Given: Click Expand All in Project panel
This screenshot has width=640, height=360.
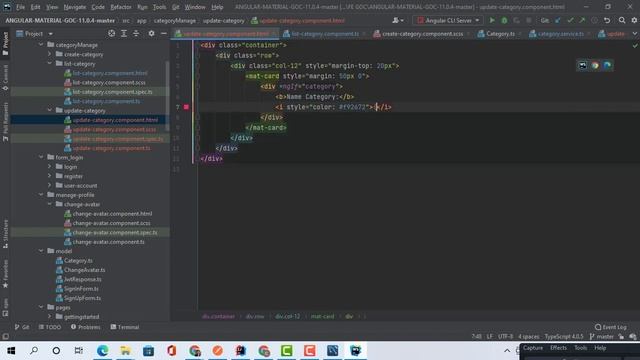Looking at the screenshot, I should 124,33.
